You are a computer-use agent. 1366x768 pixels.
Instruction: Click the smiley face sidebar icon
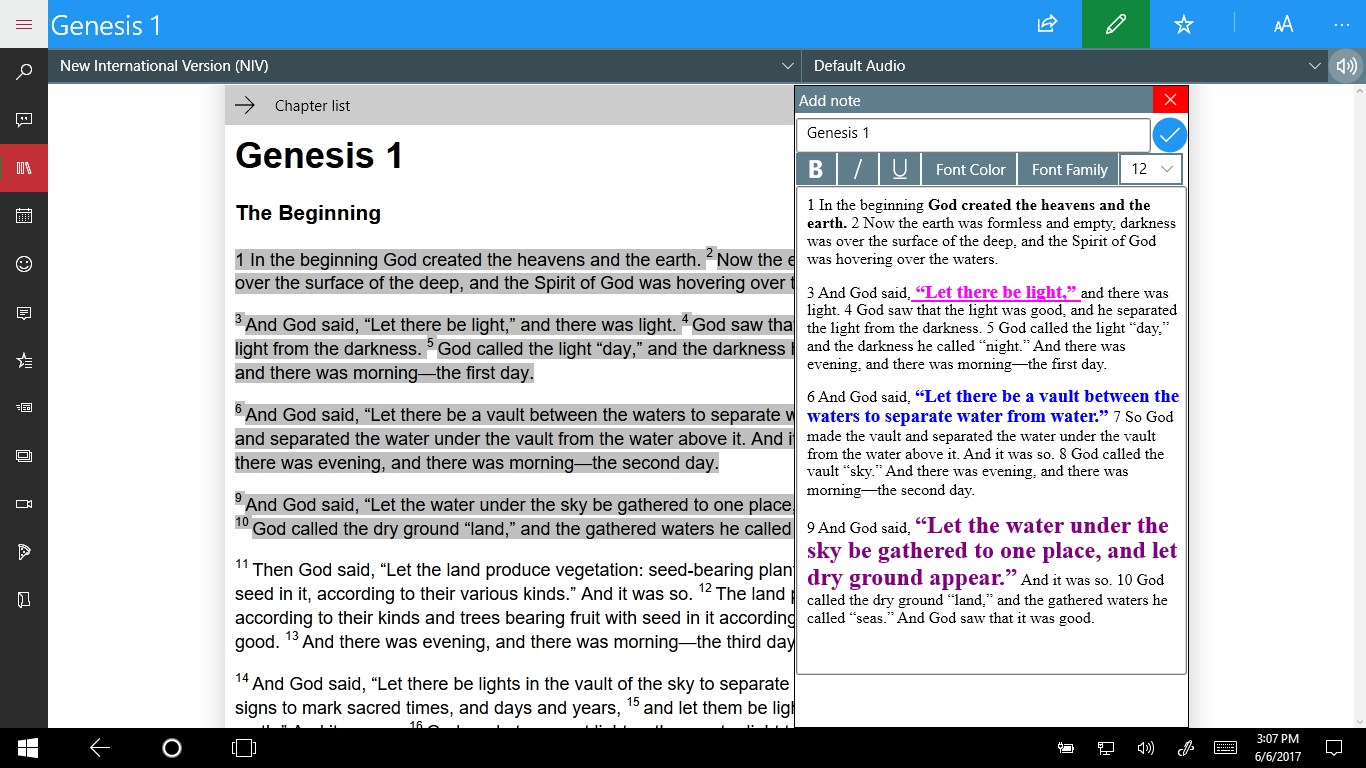(24, 264)
